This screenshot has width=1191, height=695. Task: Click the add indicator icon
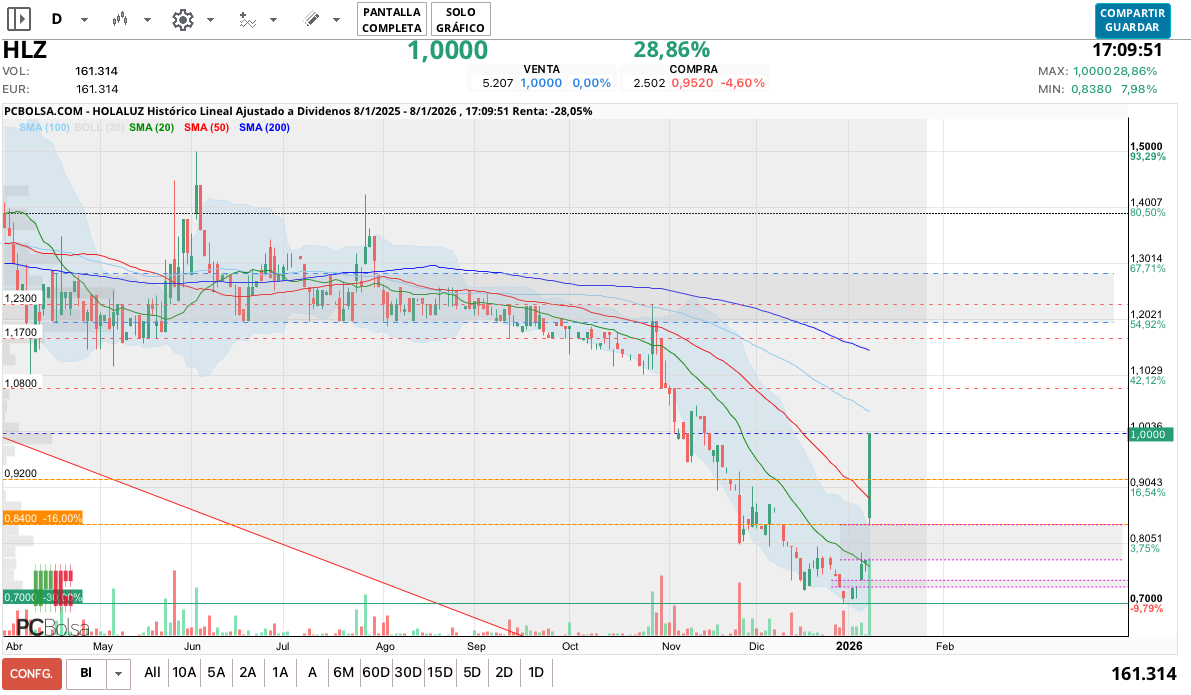click(x=247, y=19)
